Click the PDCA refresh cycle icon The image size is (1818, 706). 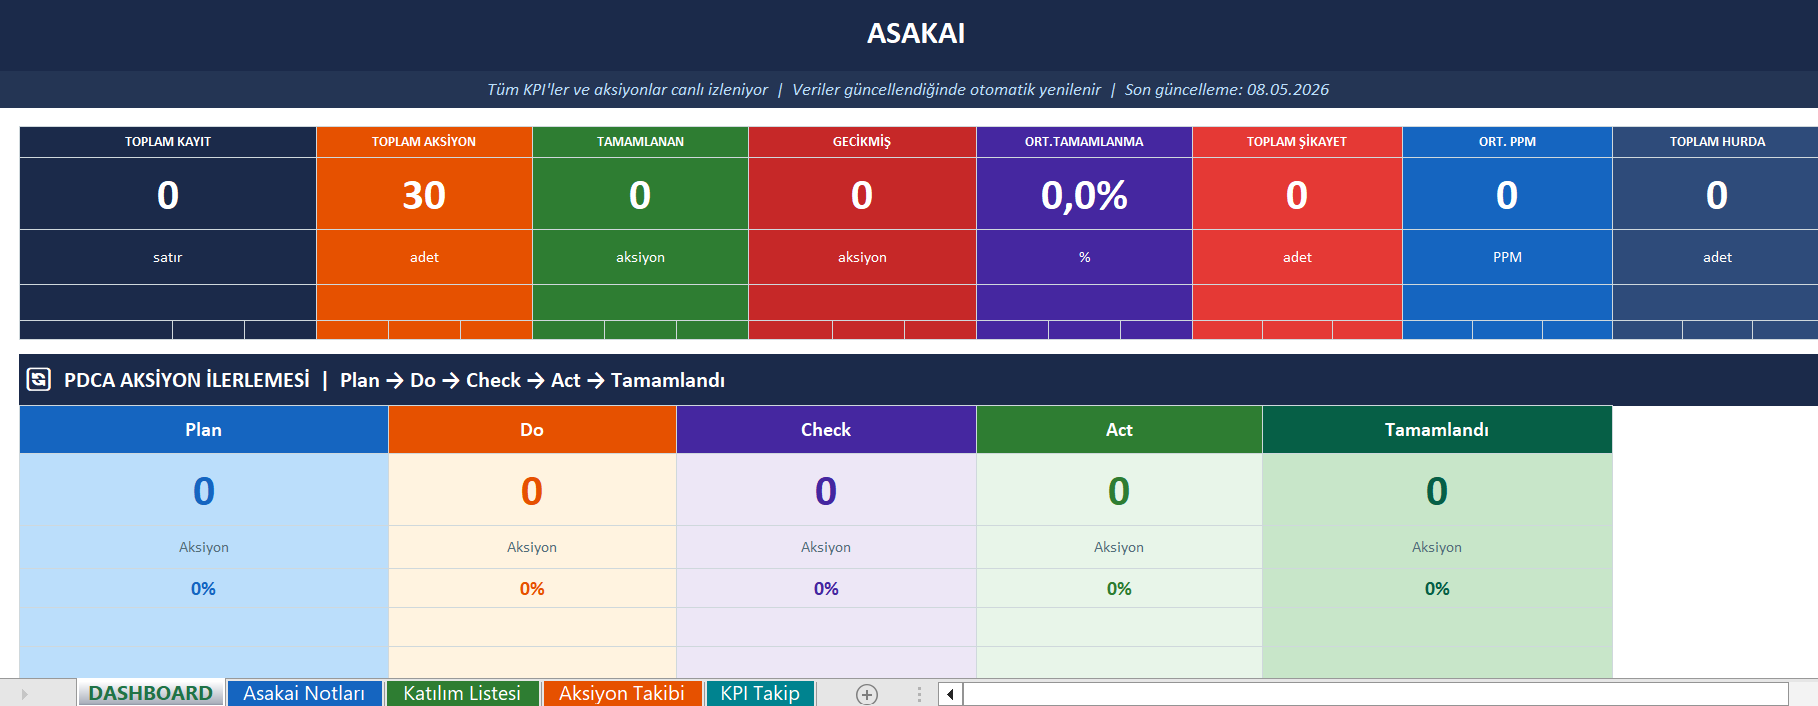click(39, 380)
